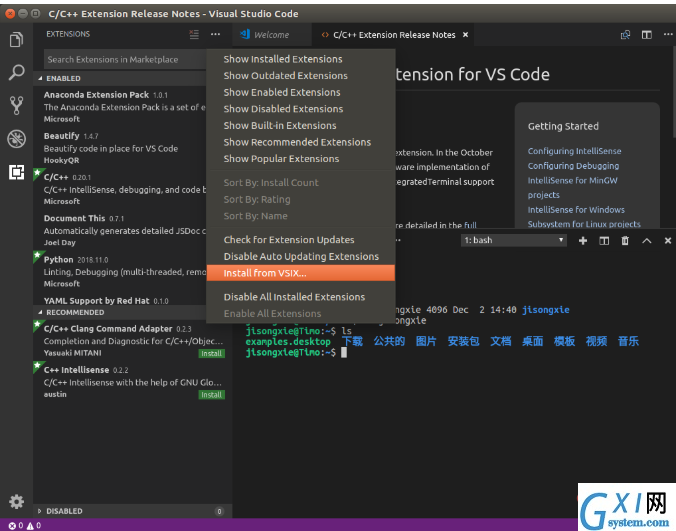The width and height of the screenshot is (676, 531).
Task: Close the C/C++ Extension Release Notes tab
Action: coord(466,34)
